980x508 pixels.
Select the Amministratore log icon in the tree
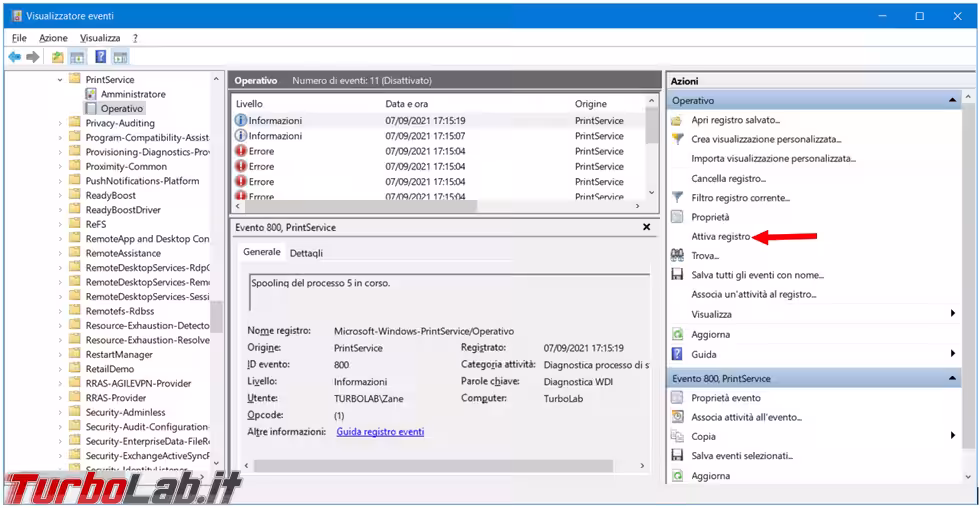click(x=91, y=94)
